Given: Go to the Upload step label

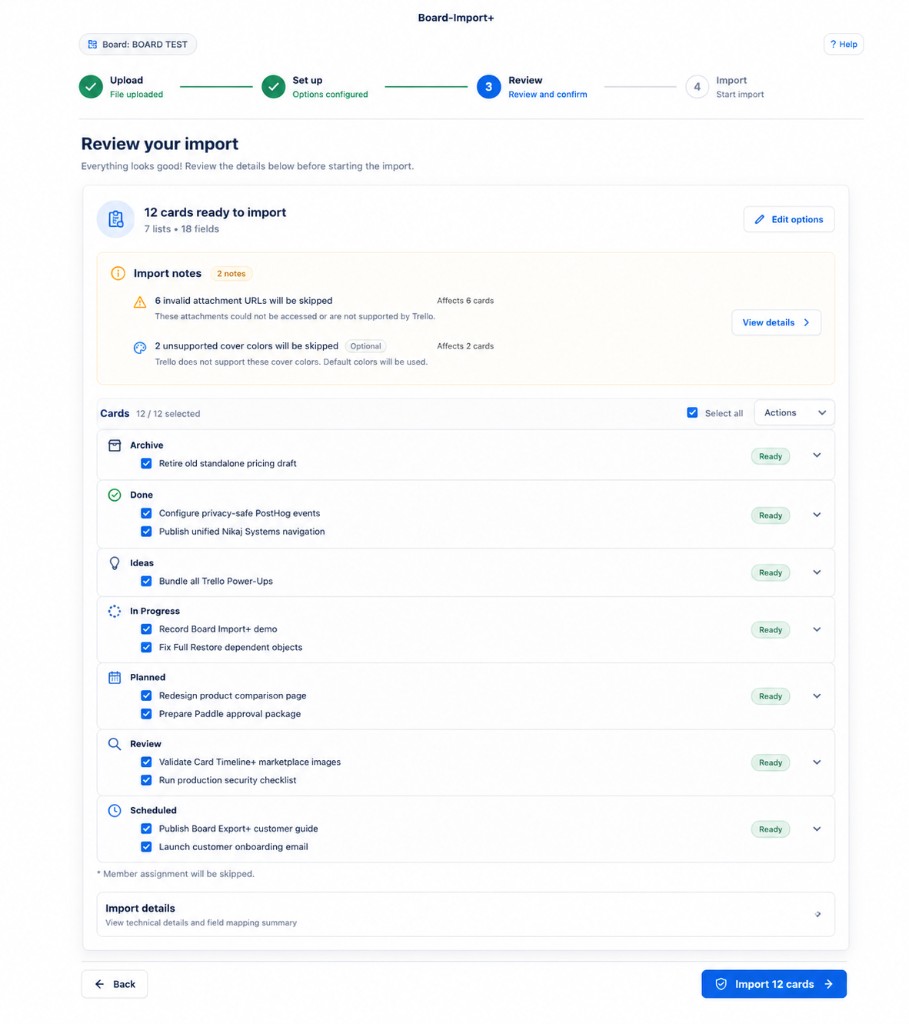Looking at the screenshot, I should [x=126, y=80].
